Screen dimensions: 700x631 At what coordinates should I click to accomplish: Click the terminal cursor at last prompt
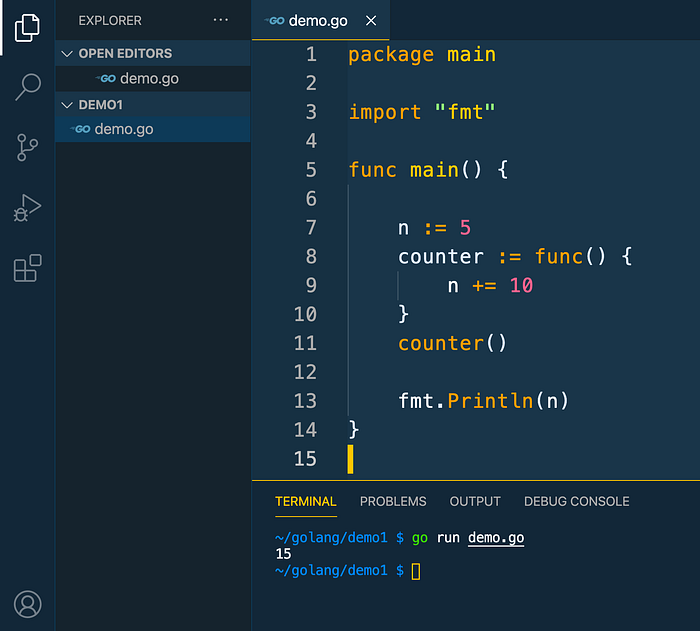(x=416, y=571)
